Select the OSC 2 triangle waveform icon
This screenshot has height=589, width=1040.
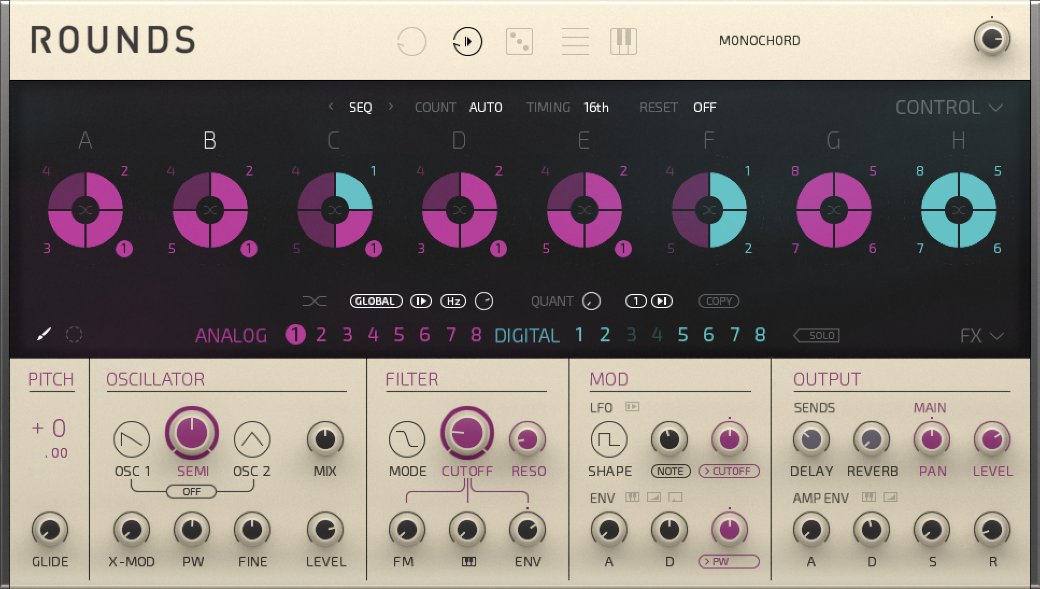(252, 438)
